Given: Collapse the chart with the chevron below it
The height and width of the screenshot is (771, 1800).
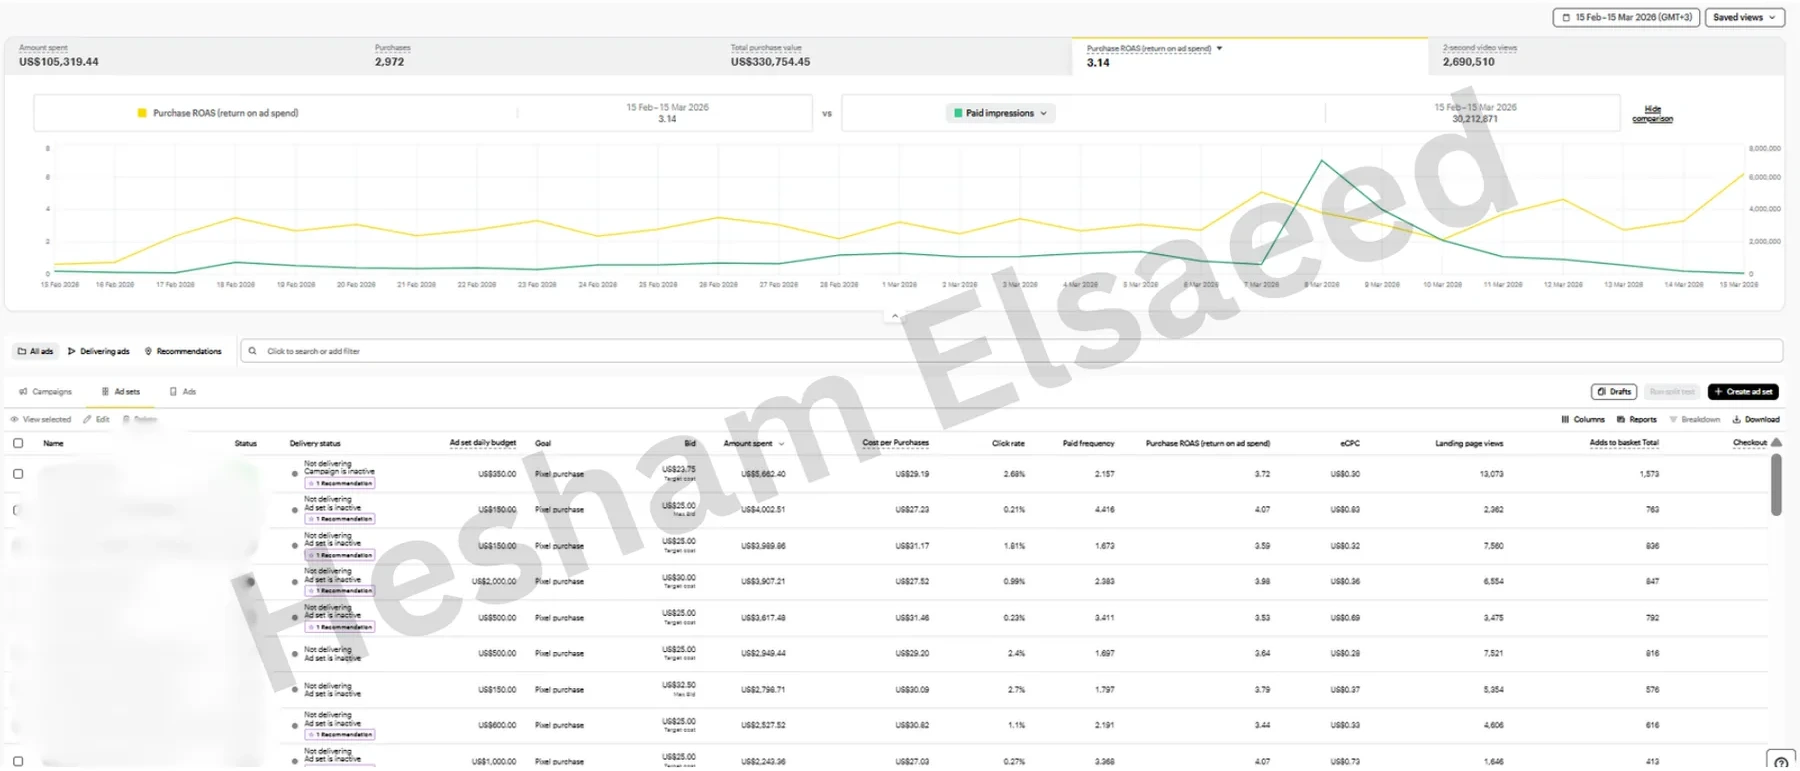Looking at the screenshot, I should pyautogui.click(x=895, y=316).
